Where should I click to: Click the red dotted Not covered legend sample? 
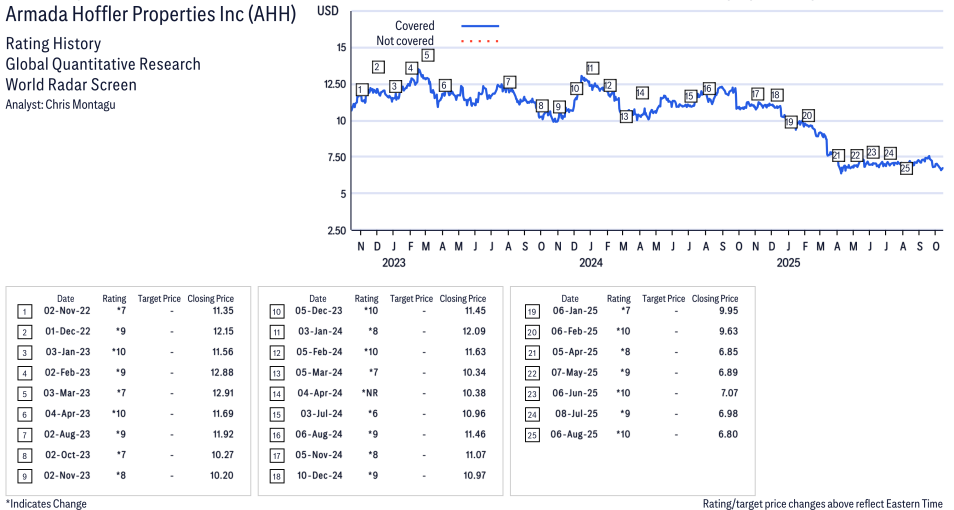click(x=480, y=41)
